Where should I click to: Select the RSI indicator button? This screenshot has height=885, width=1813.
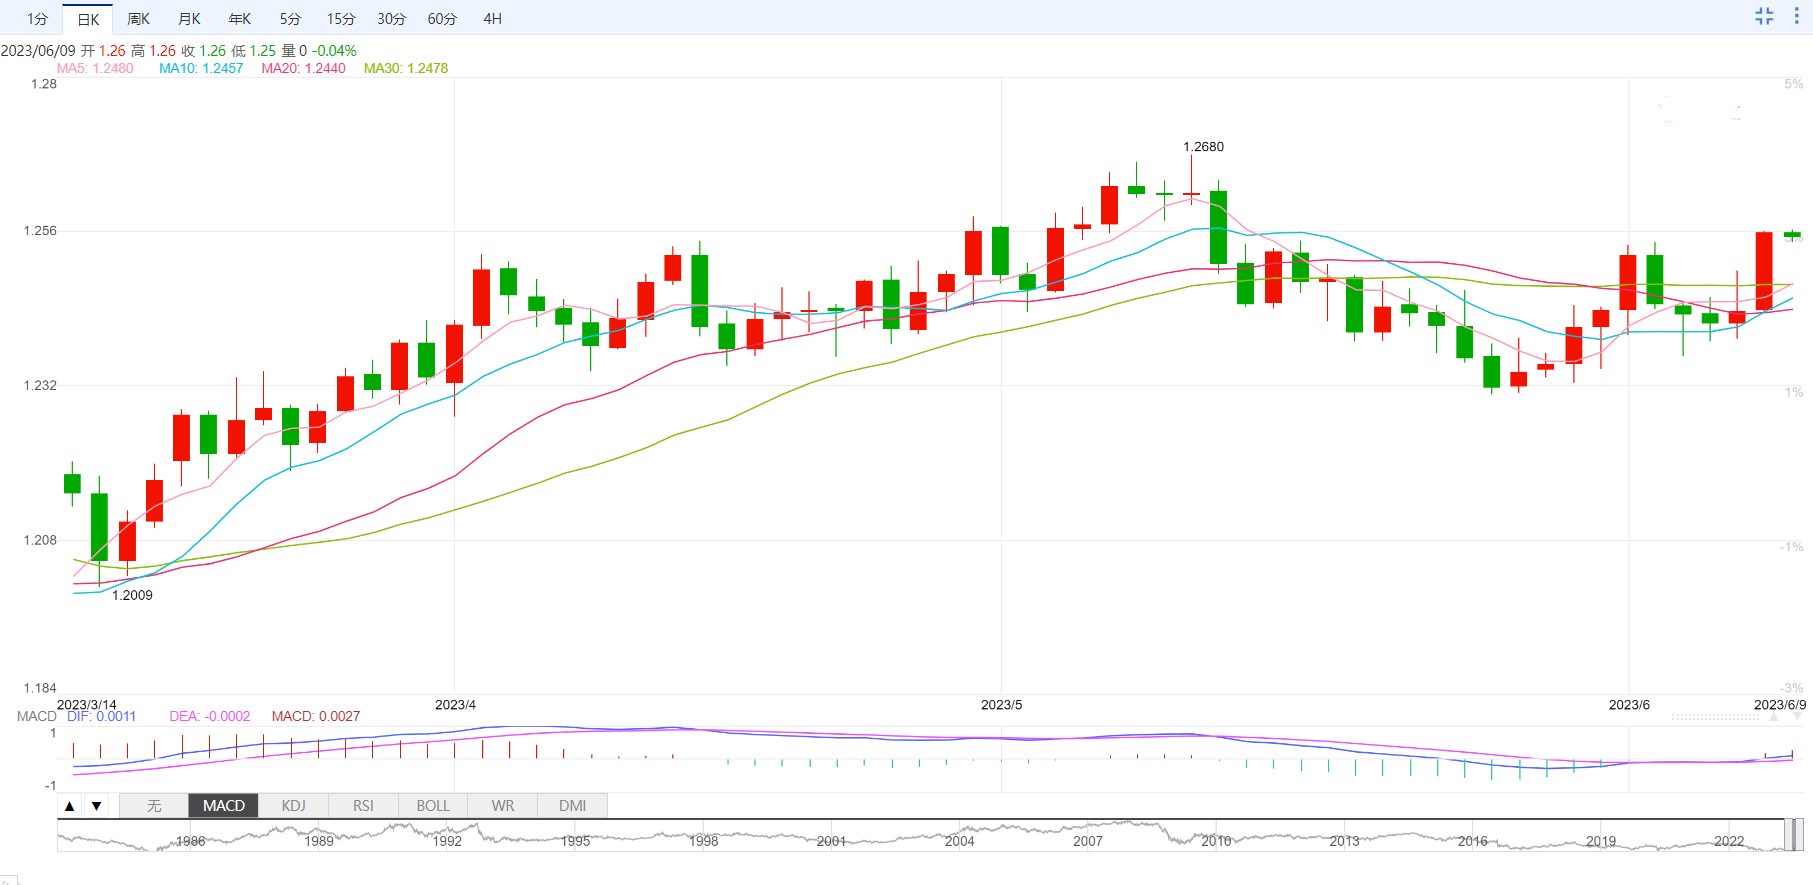pyautogui.click(x=363, y=806)
